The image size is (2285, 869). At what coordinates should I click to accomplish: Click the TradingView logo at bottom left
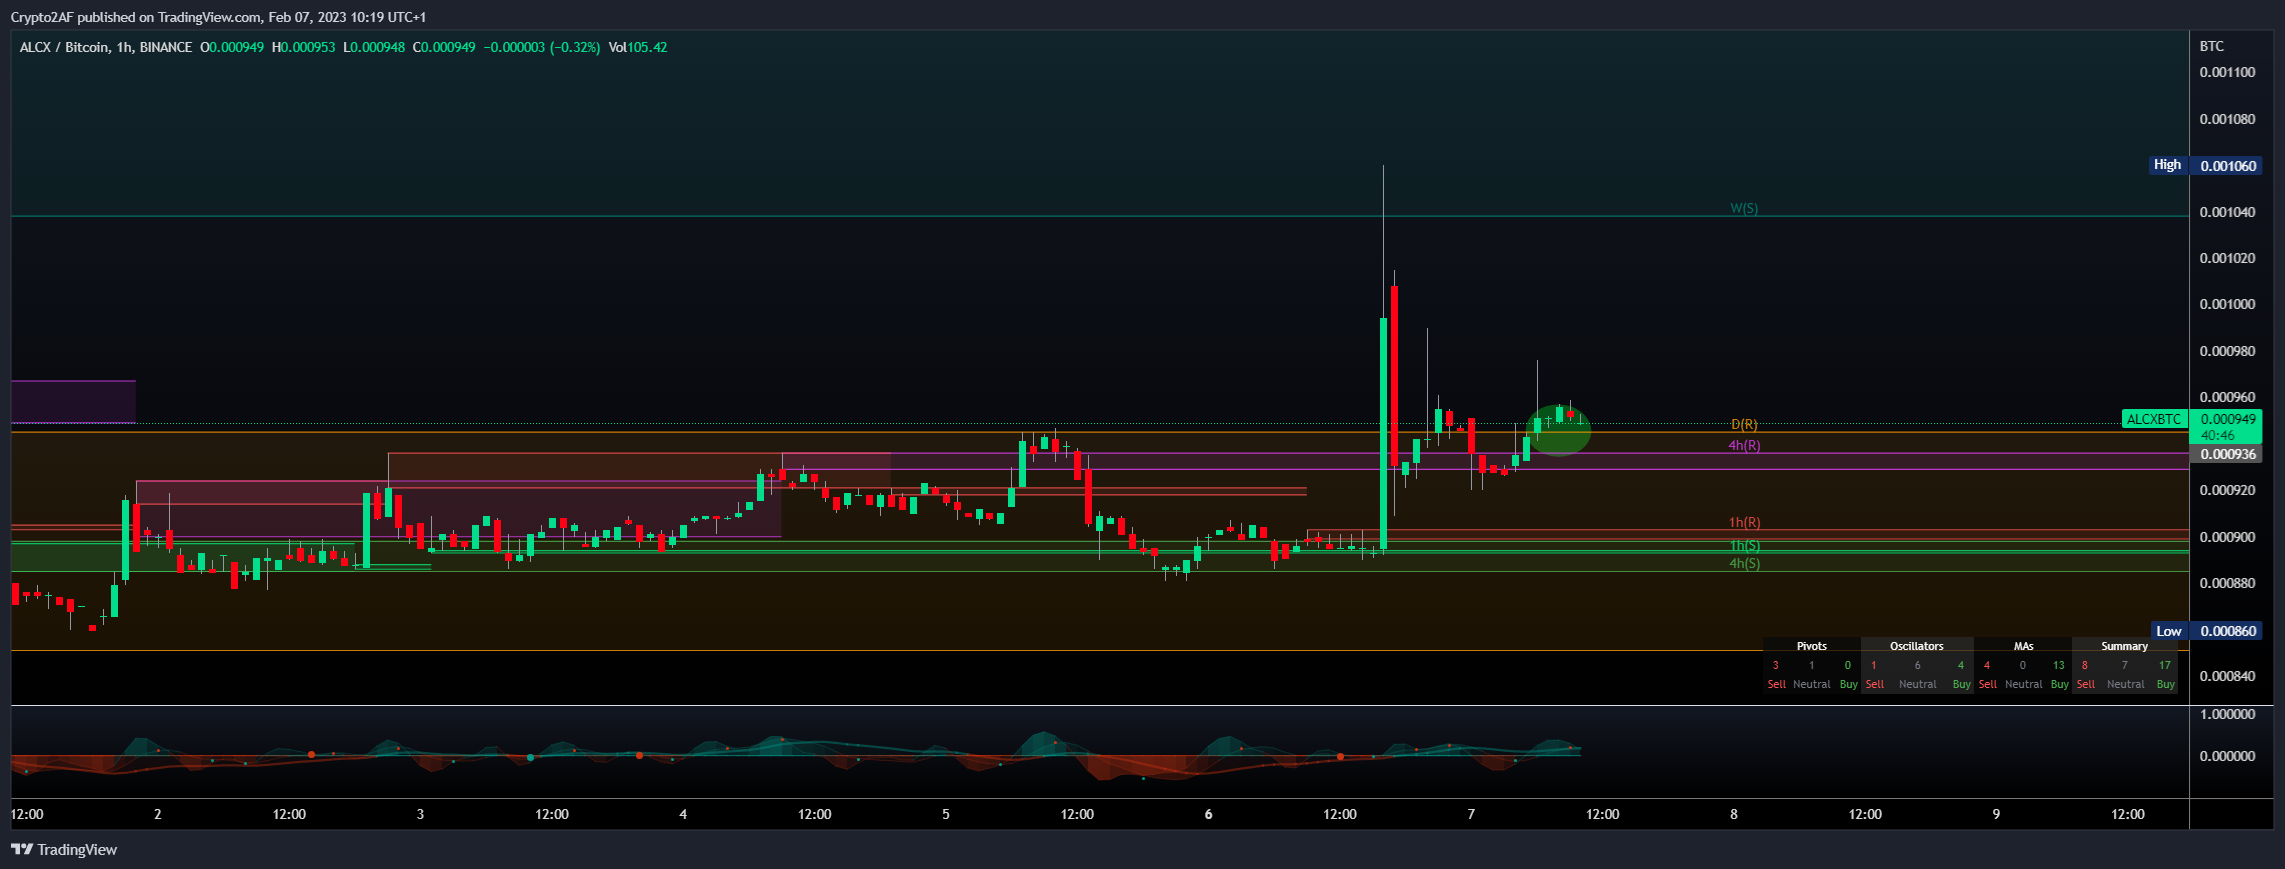point(64,850)
